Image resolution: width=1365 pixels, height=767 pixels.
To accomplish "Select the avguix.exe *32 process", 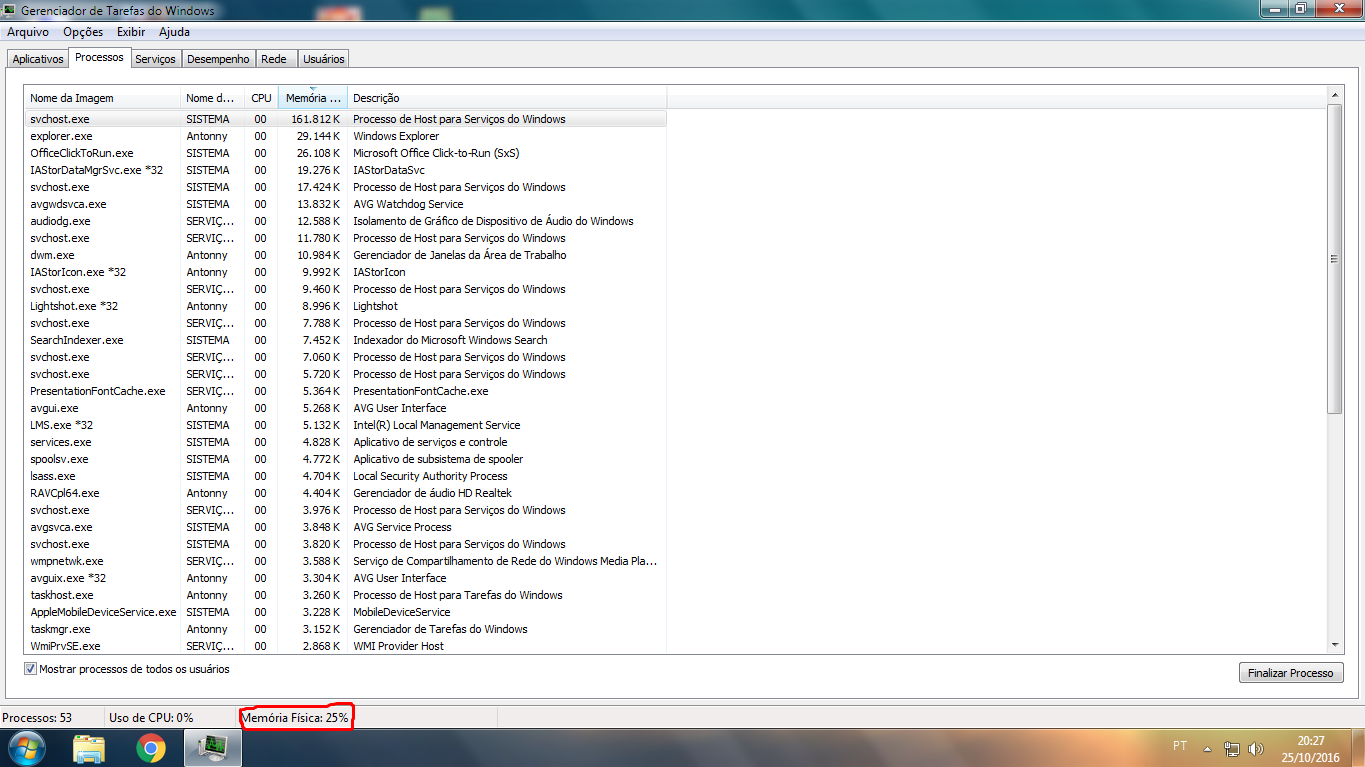I will tap(345, 578).
